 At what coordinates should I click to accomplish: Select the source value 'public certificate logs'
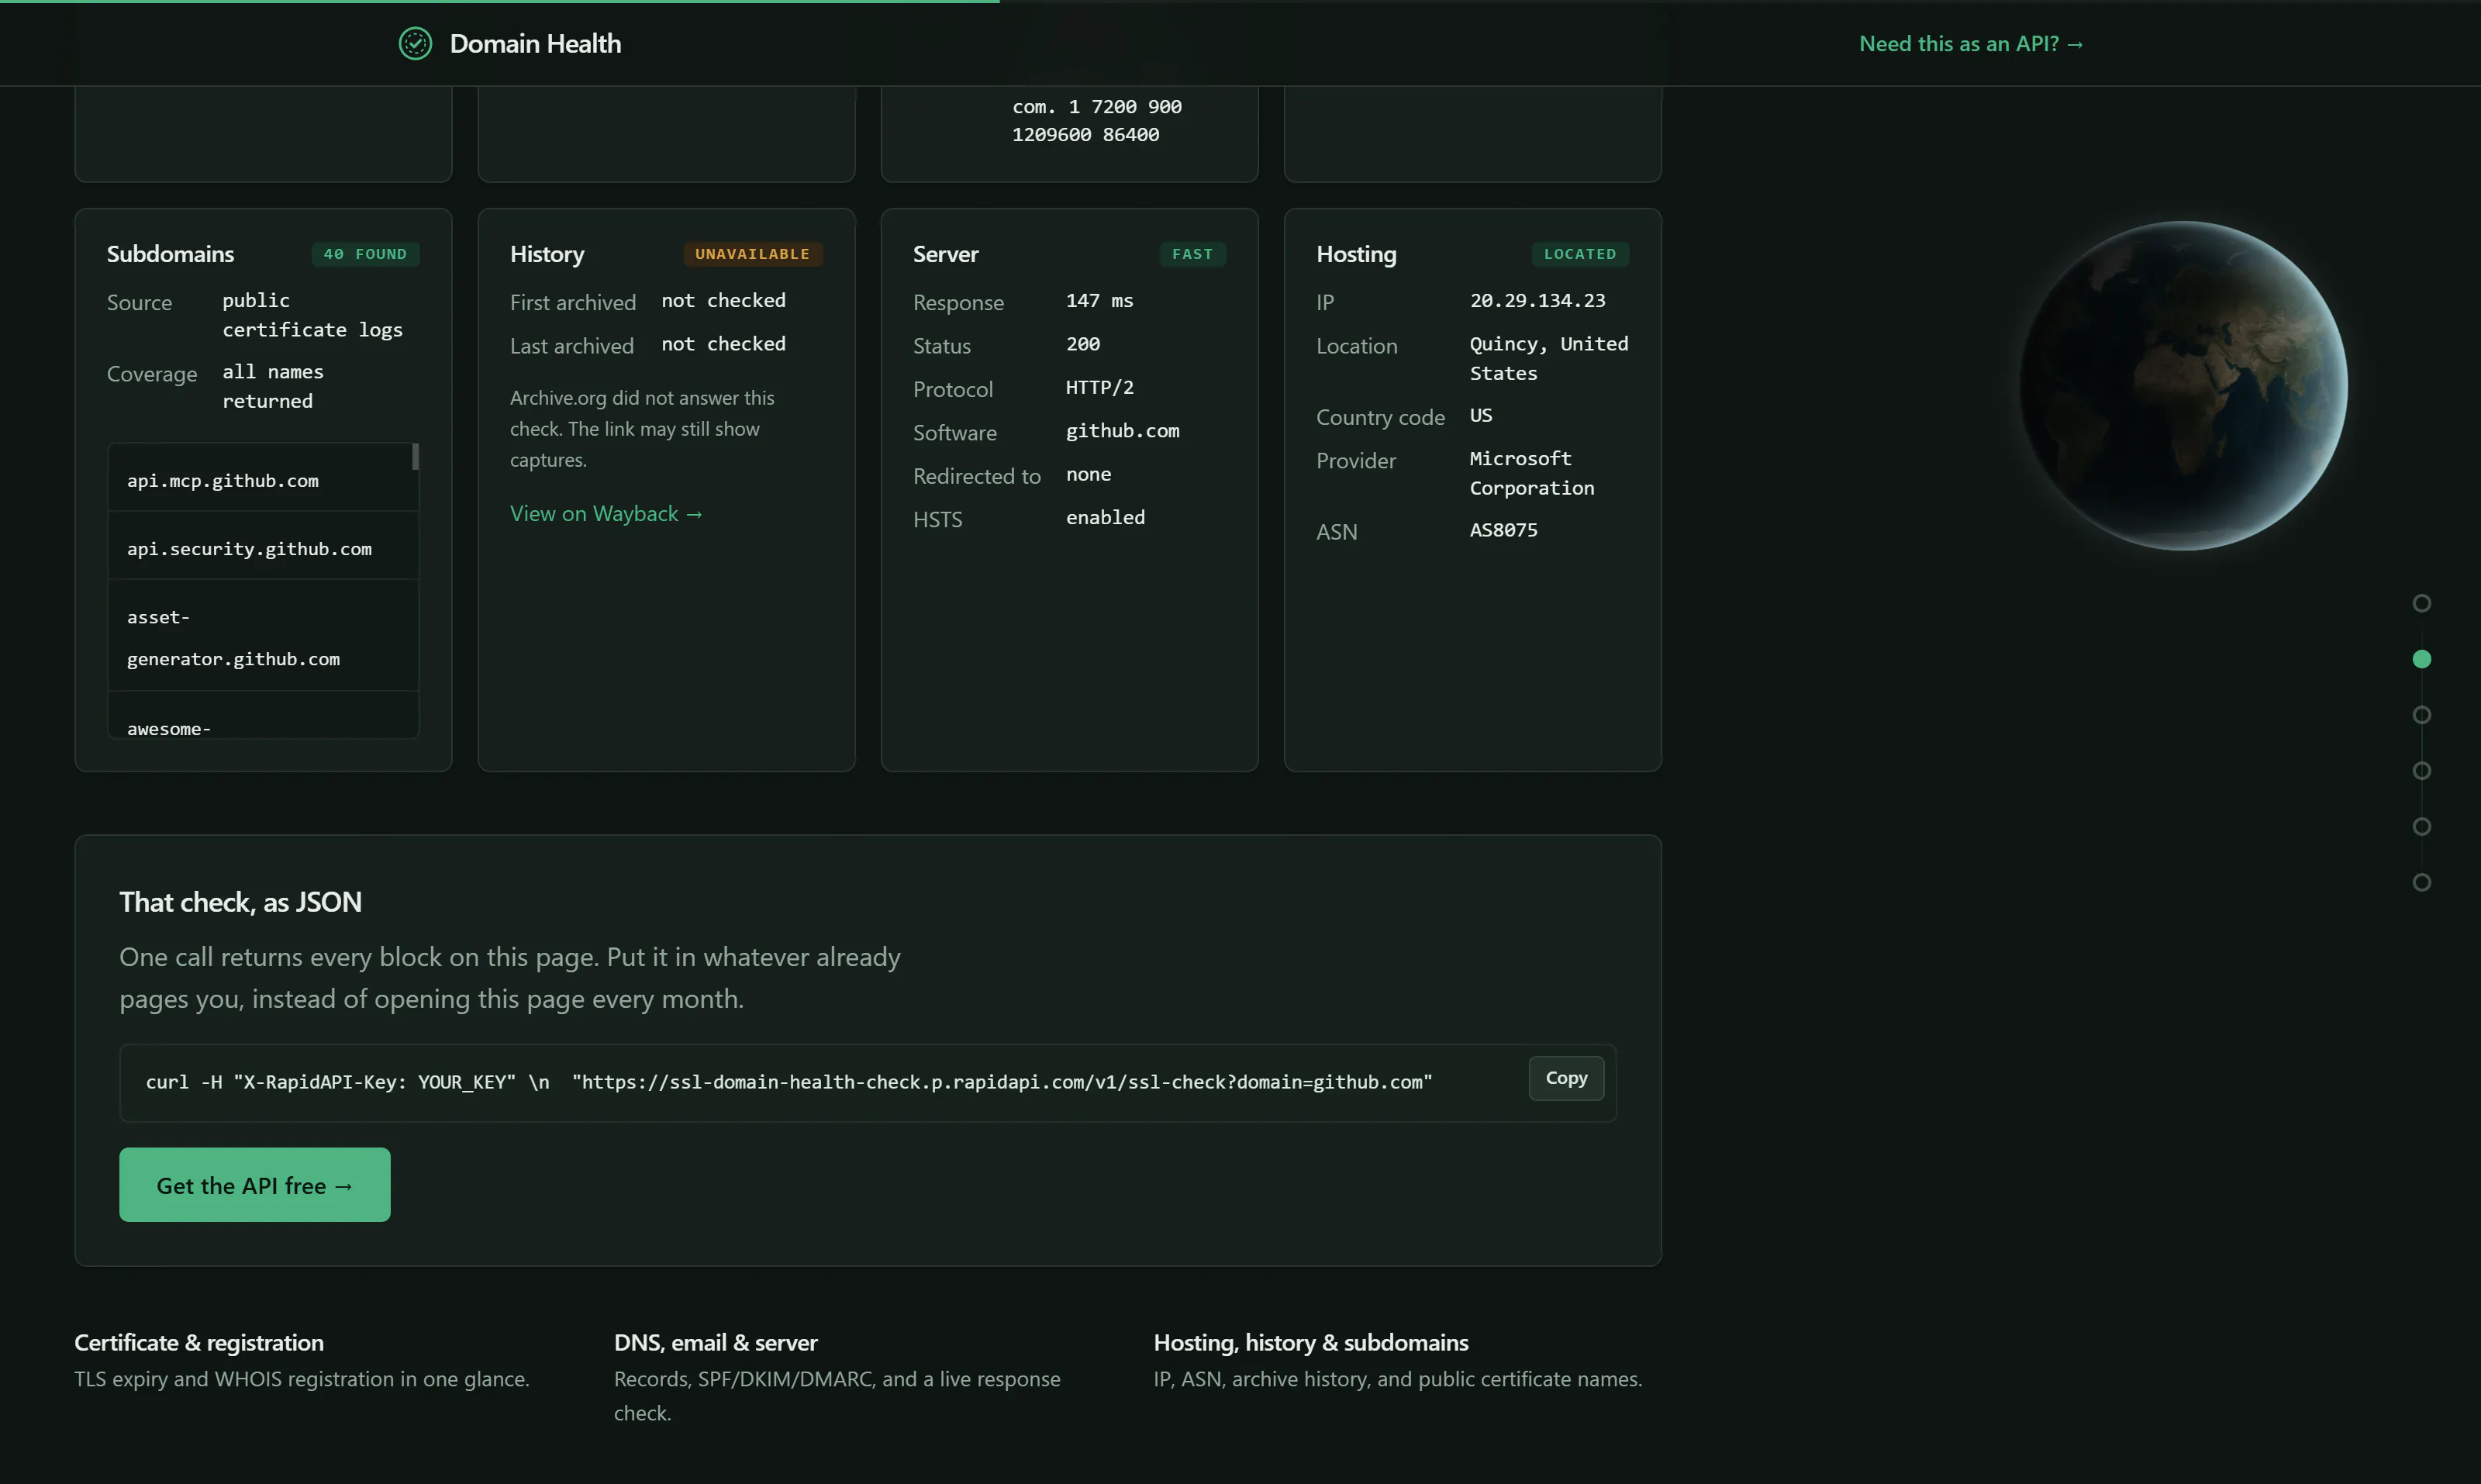click(x=312, y=315)
